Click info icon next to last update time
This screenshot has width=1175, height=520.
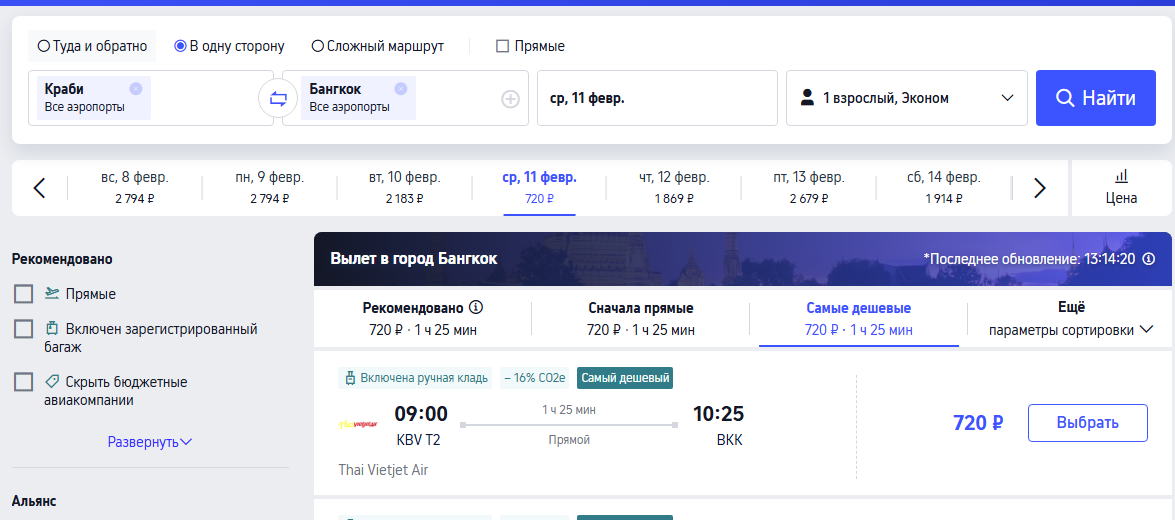tap(1149, 259)
